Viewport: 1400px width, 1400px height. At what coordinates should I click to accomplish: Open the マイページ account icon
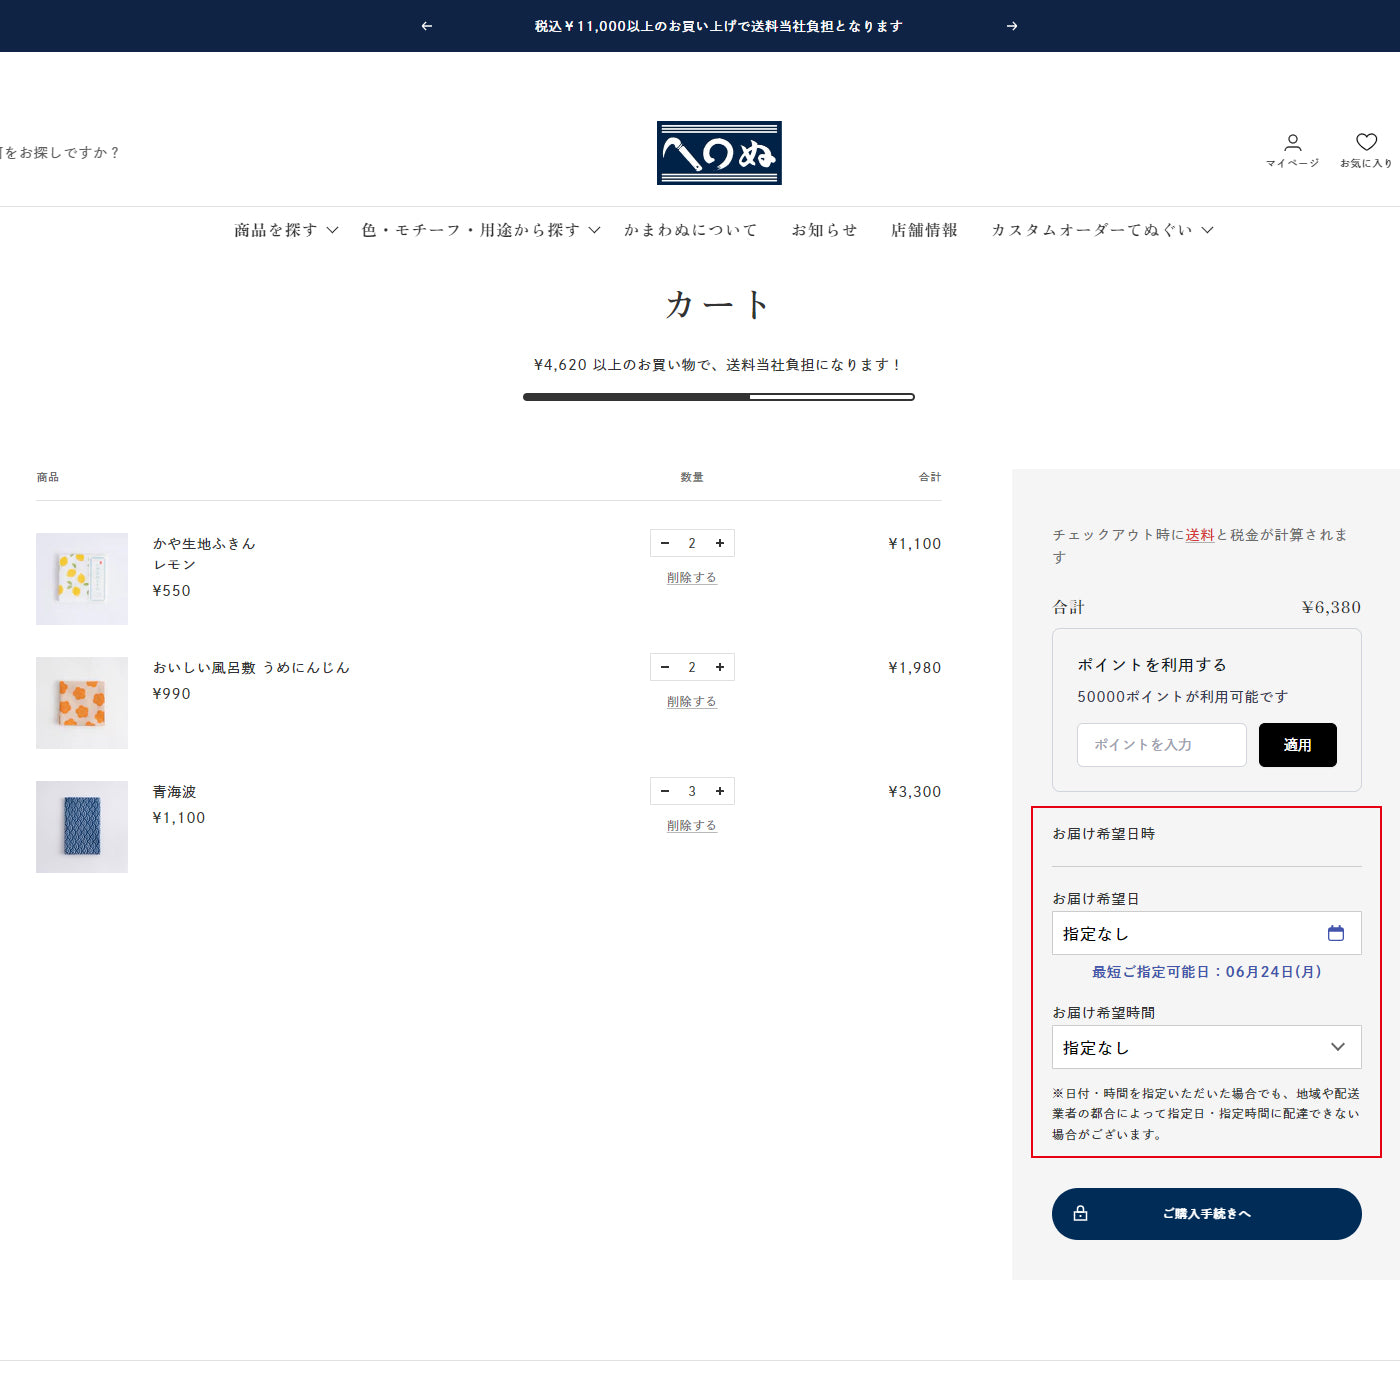(x=1292, y=149)
